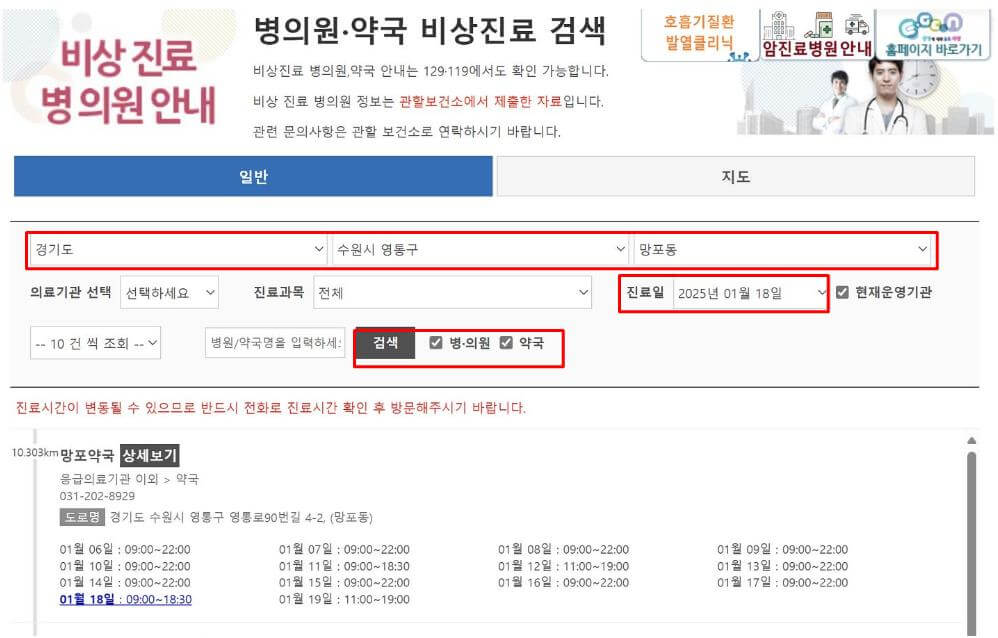Open the 수원시 영통구 district dropdown
This screenshot has width=998, height=638.
coord(480,246)
